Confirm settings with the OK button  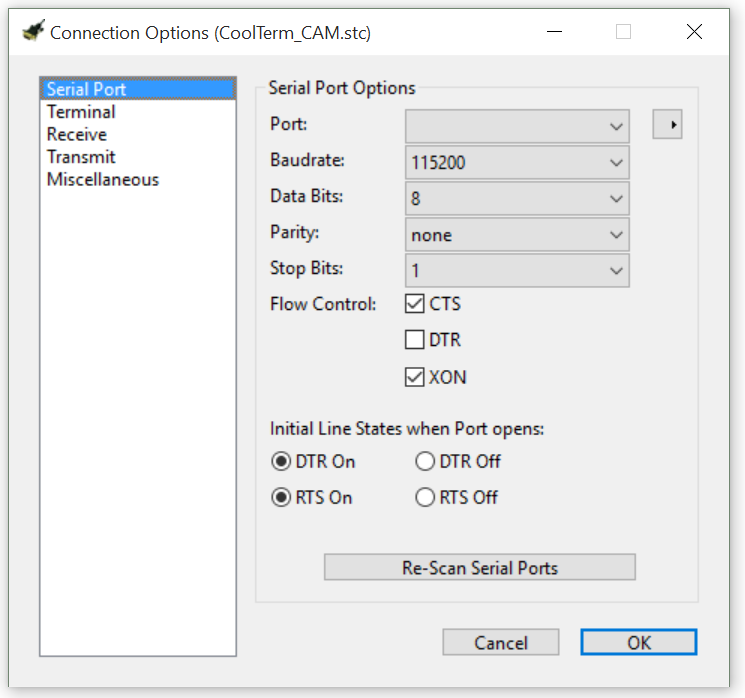(639, 642)
